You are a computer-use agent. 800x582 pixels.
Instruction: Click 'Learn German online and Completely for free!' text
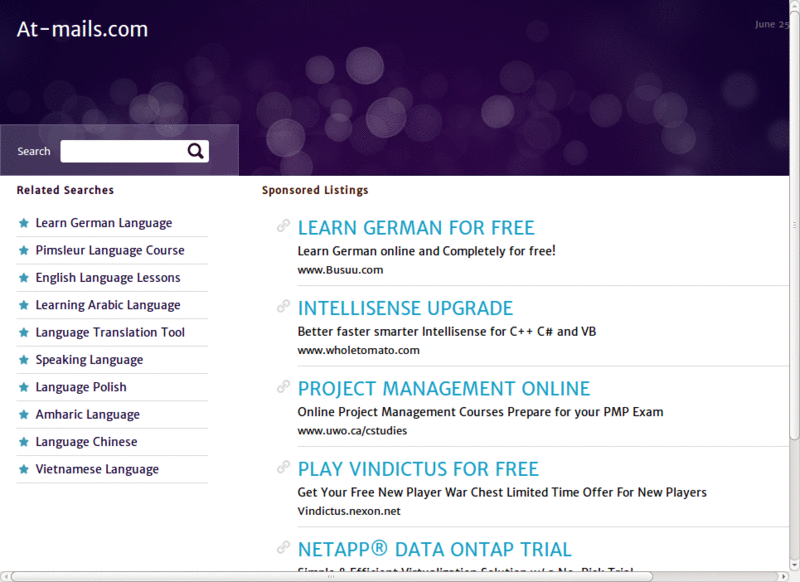pos(427,251)
